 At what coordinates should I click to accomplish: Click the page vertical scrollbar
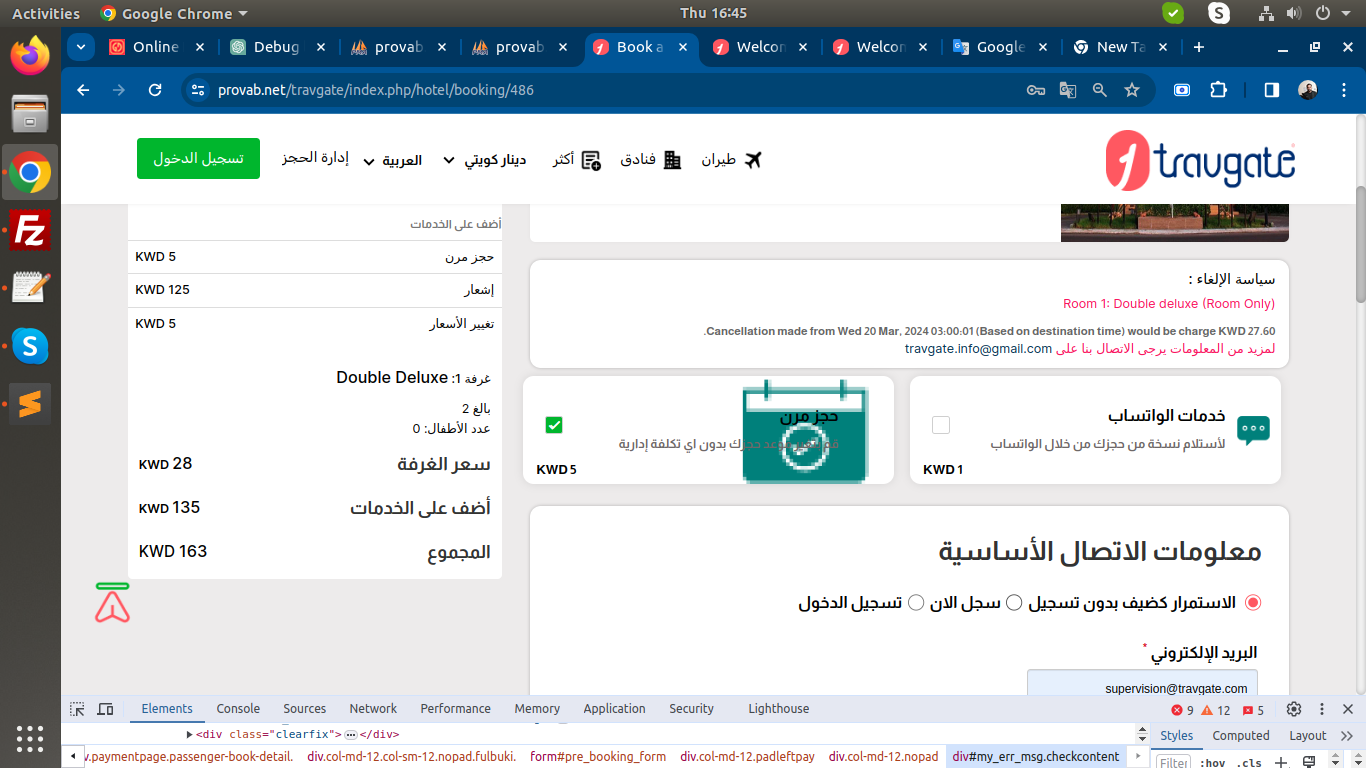tap(1360, 245)
